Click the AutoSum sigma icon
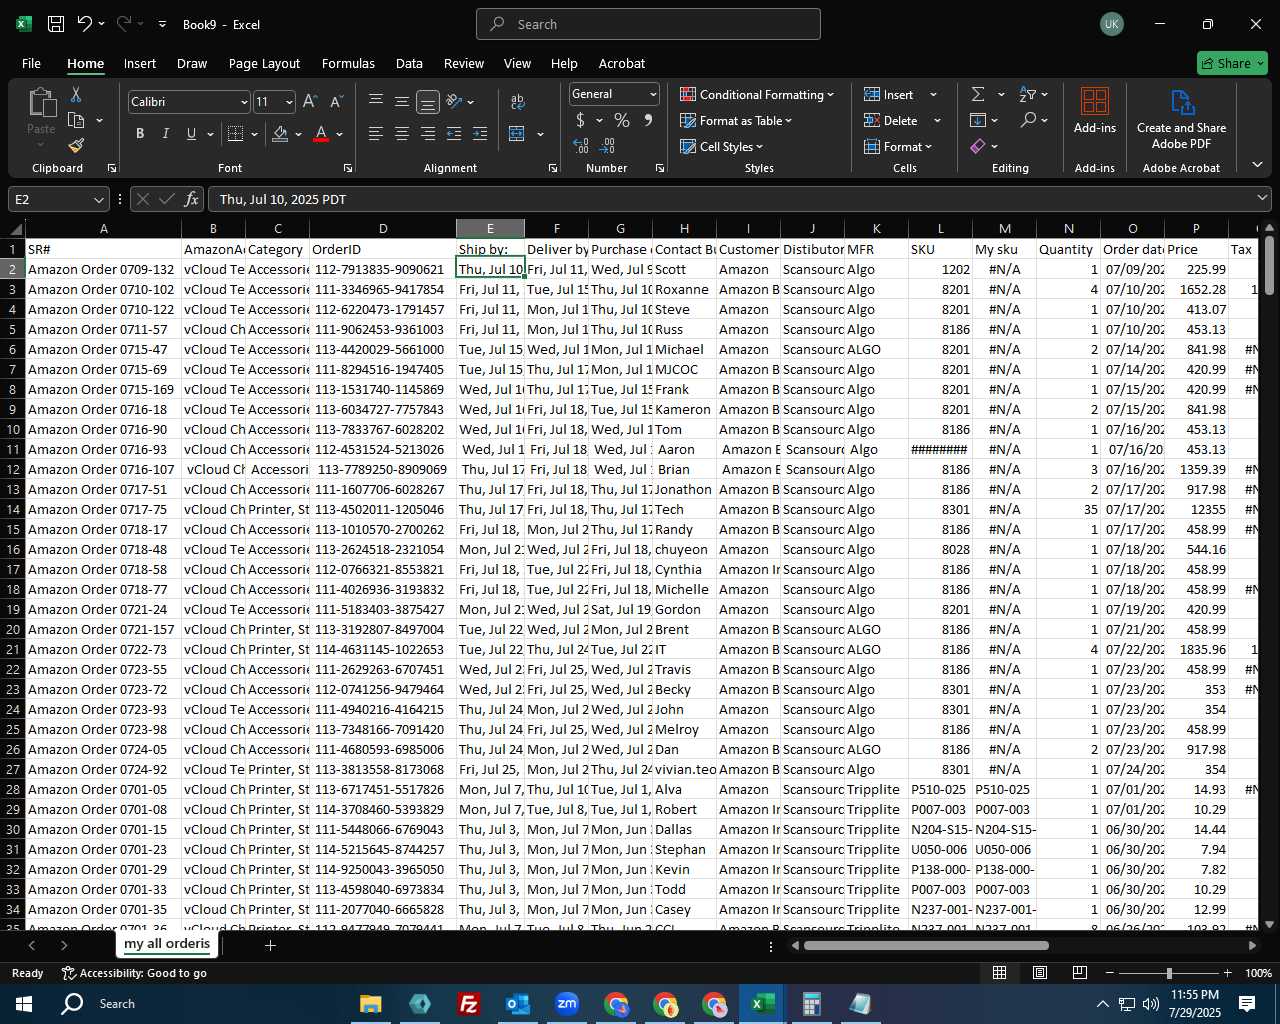 point(978,94)
